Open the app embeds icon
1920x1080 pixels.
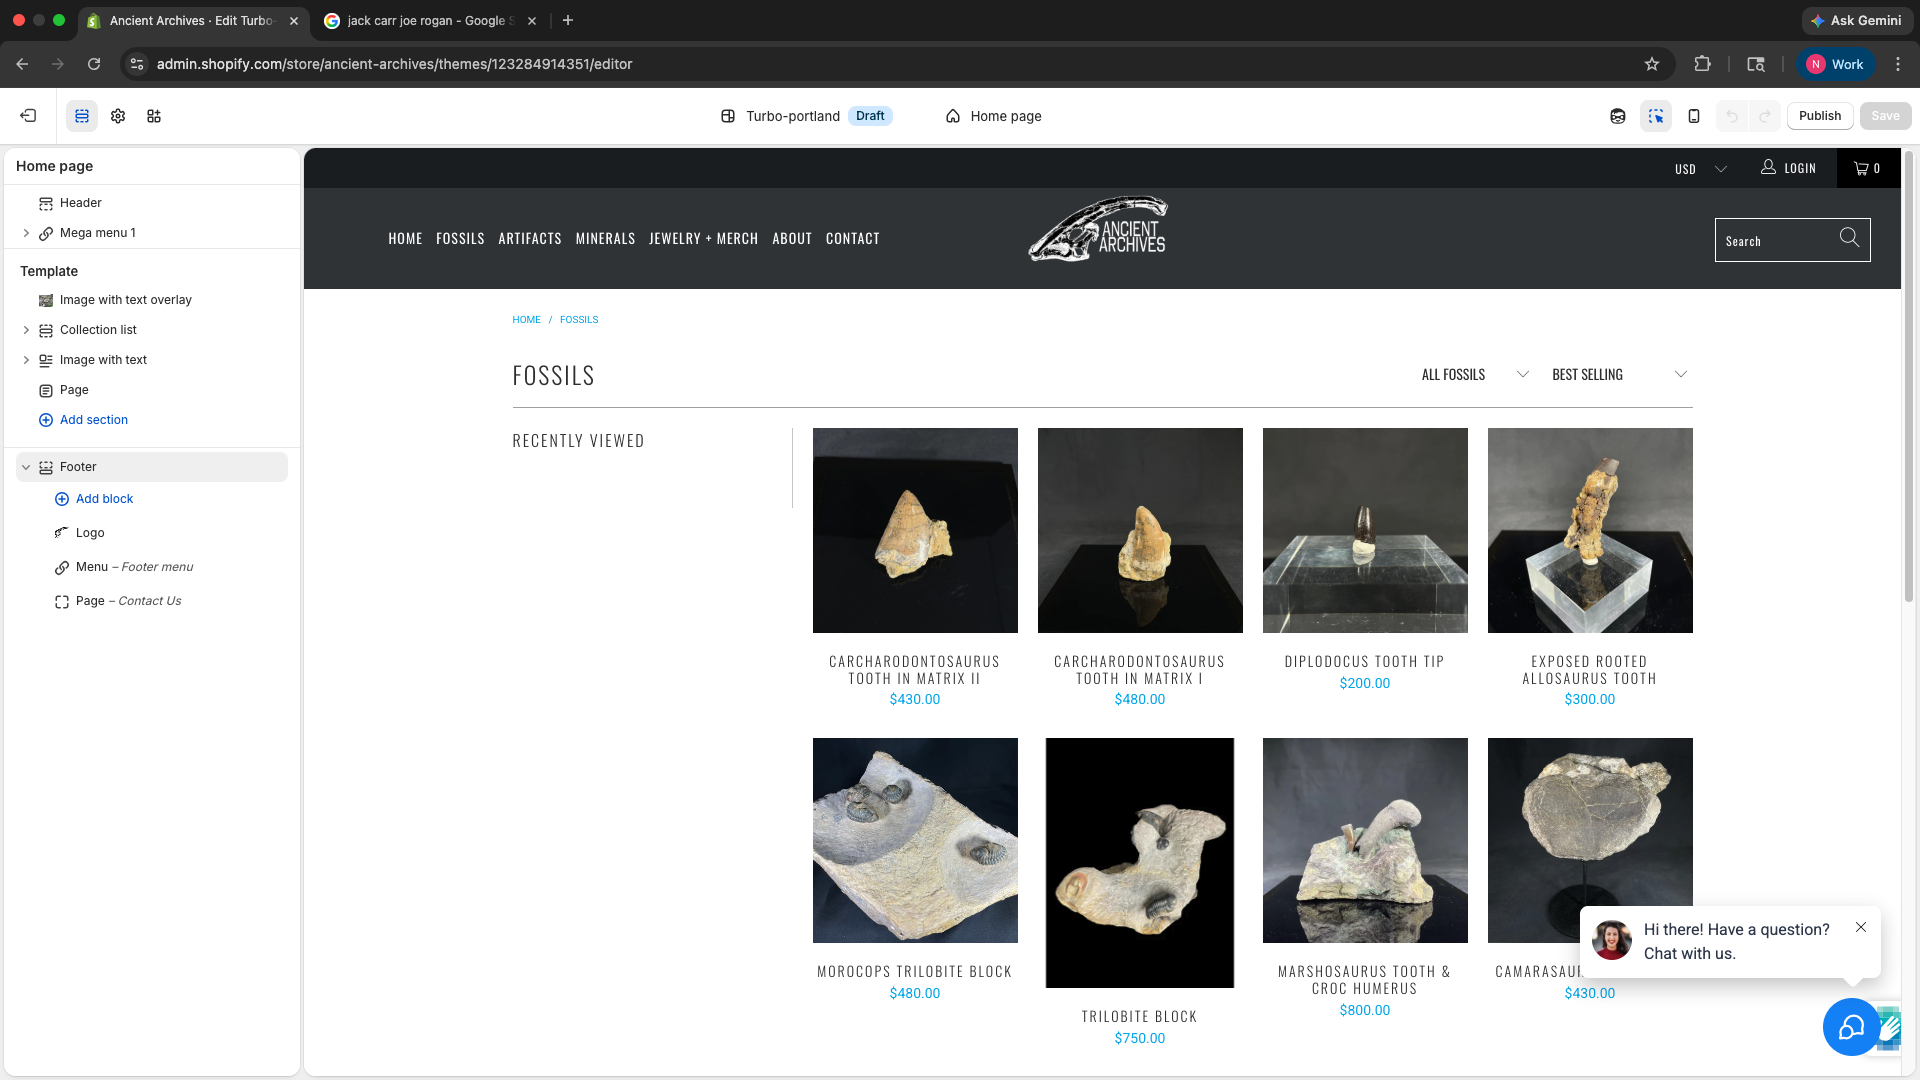click(x=154, y=116)
